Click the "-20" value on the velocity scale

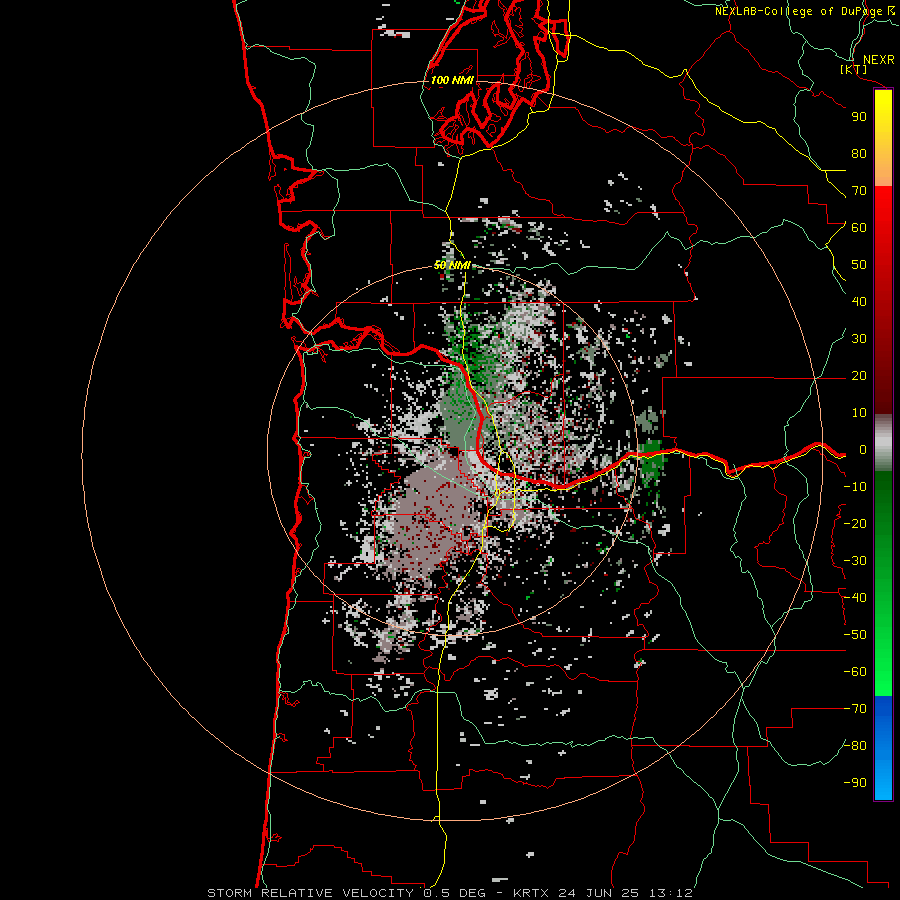click(855, 524)
